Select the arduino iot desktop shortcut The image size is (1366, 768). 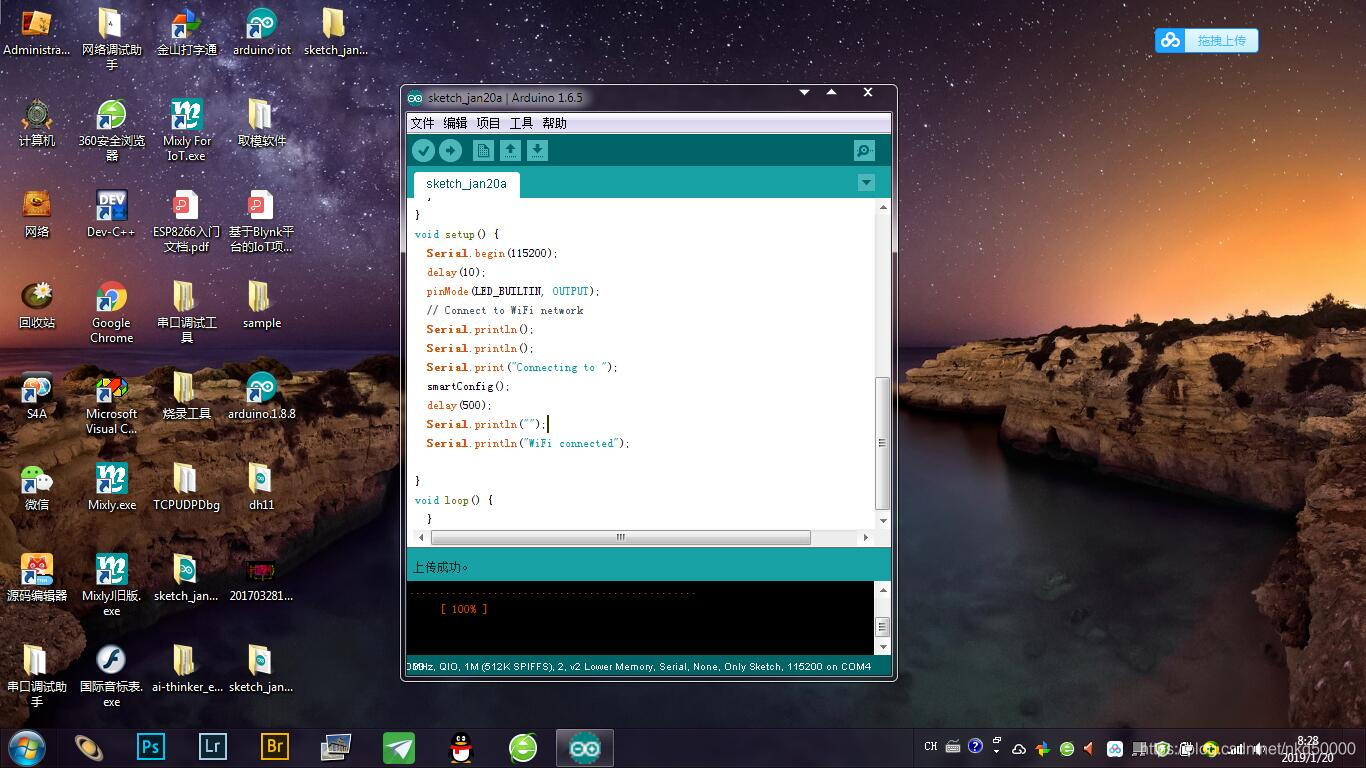[x=261, y=33]
